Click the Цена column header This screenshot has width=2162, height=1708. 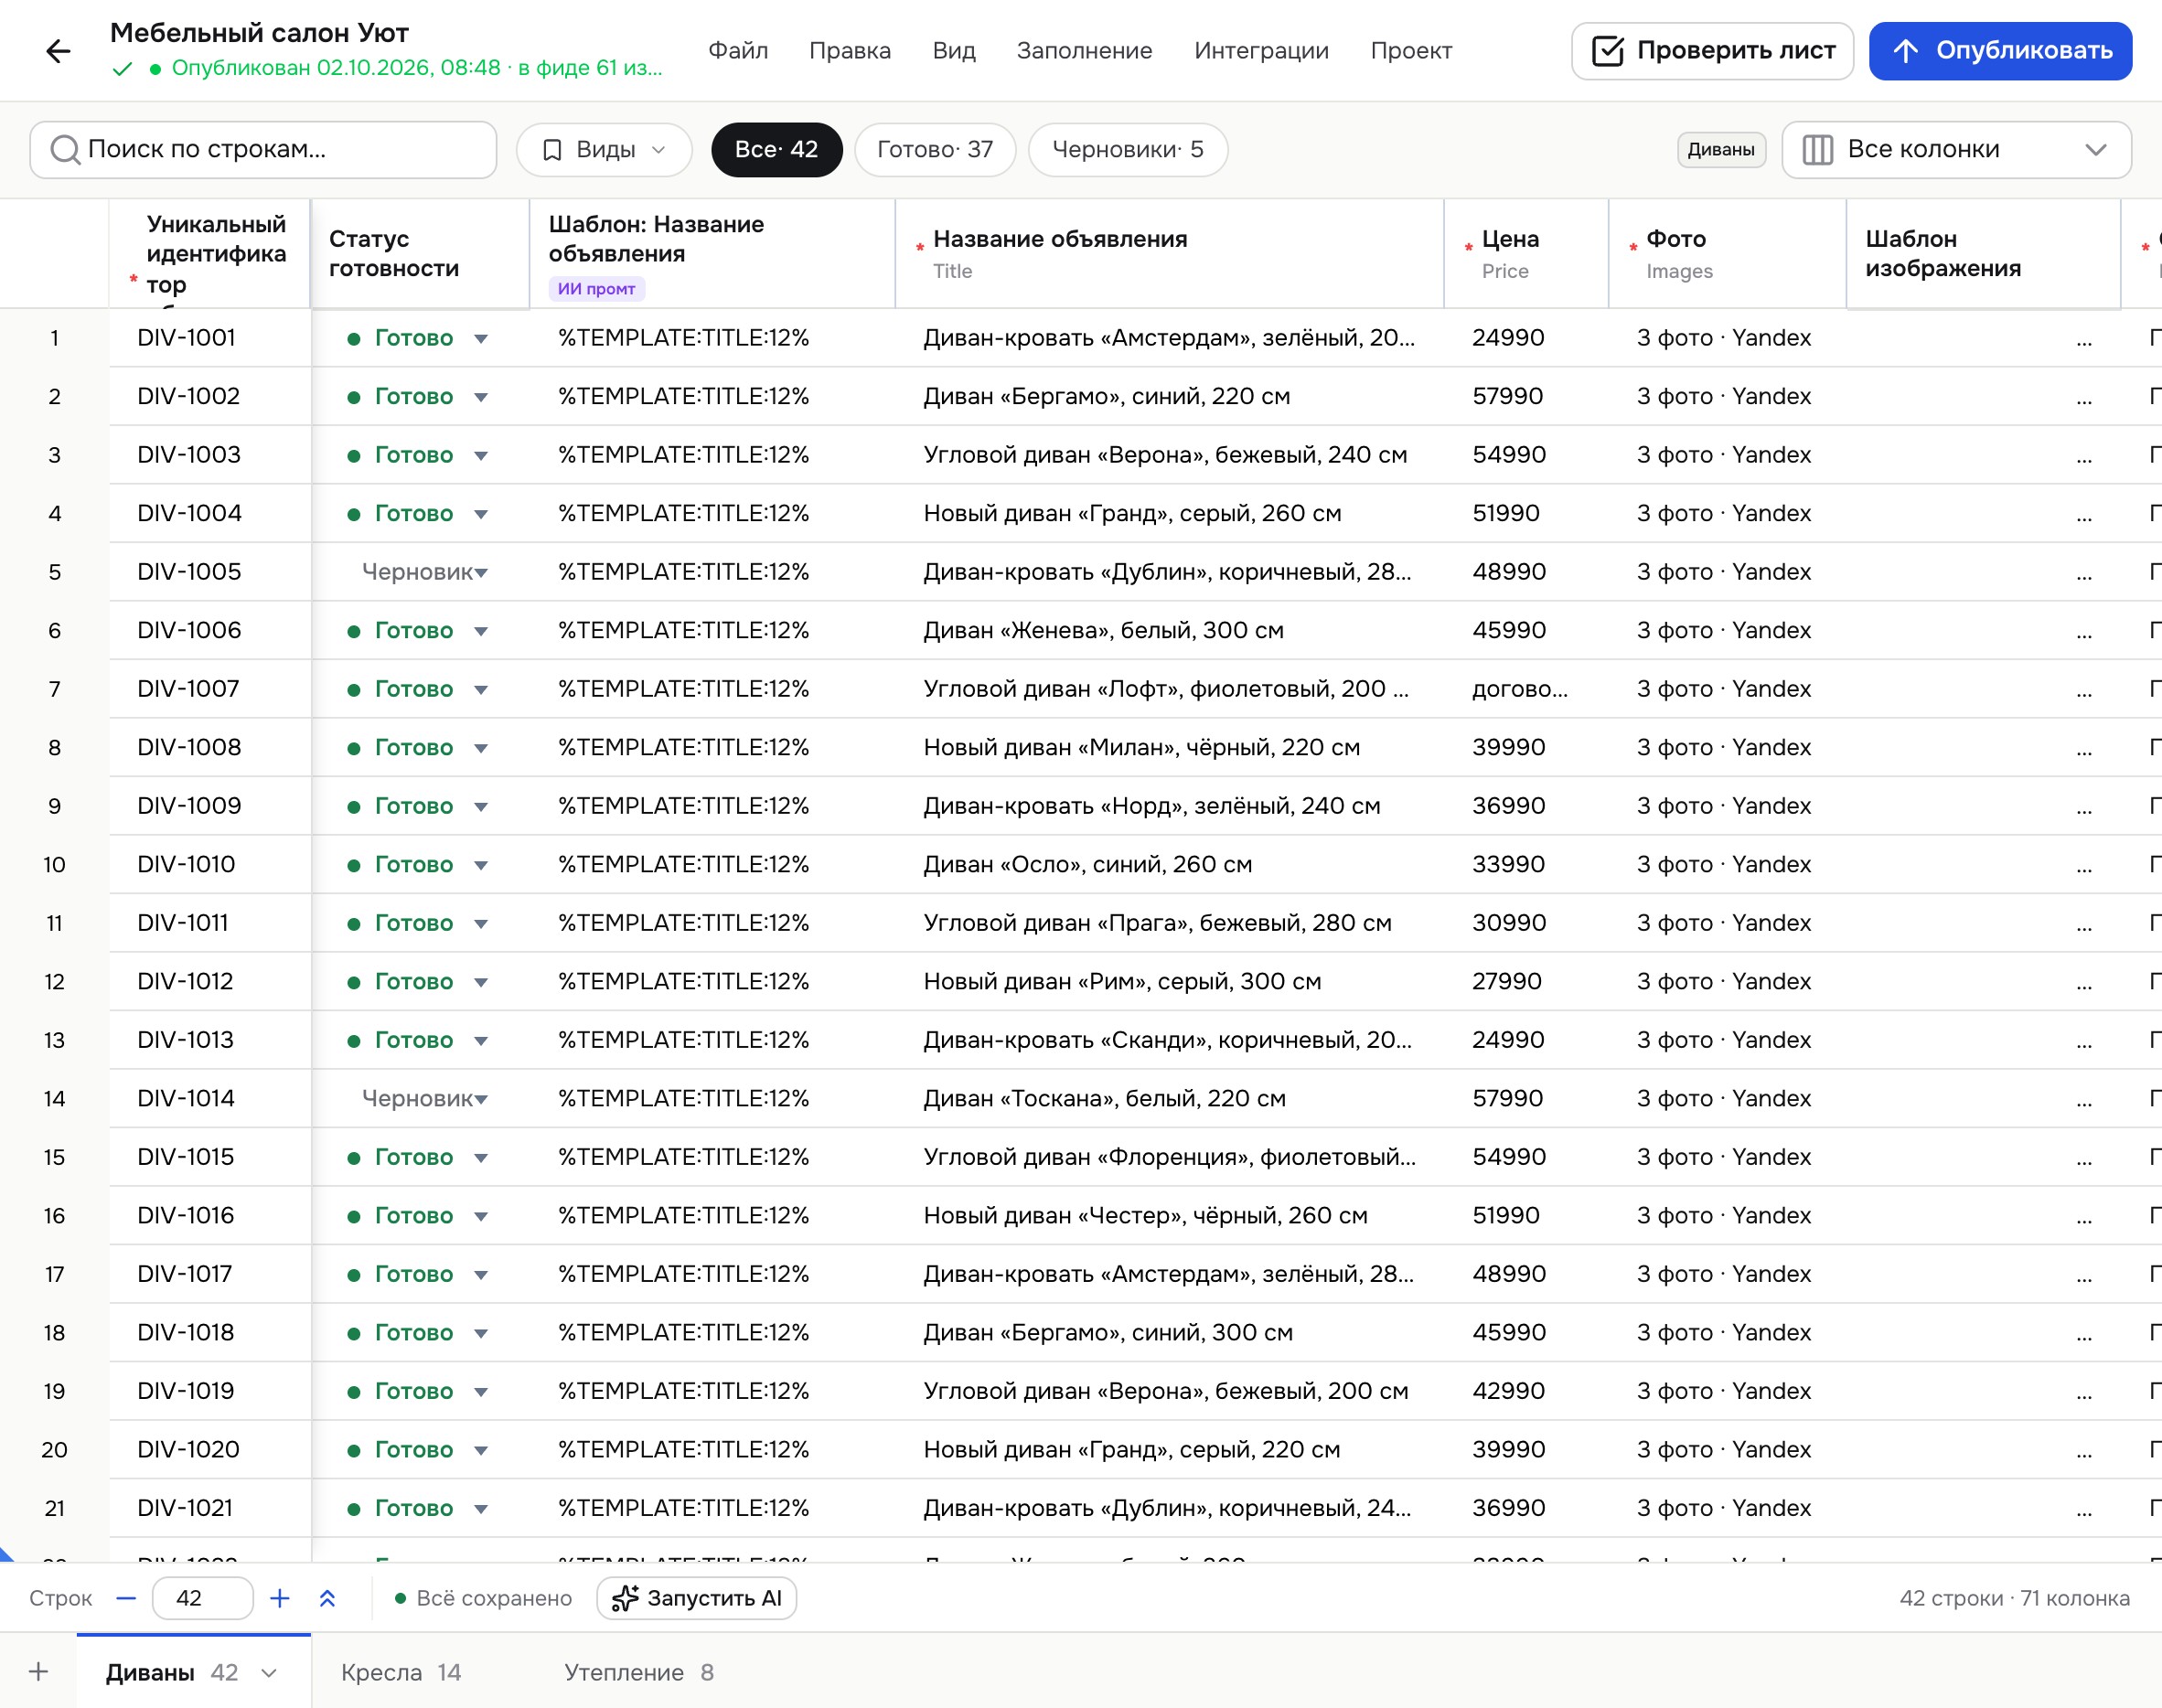pos(1526,254)
